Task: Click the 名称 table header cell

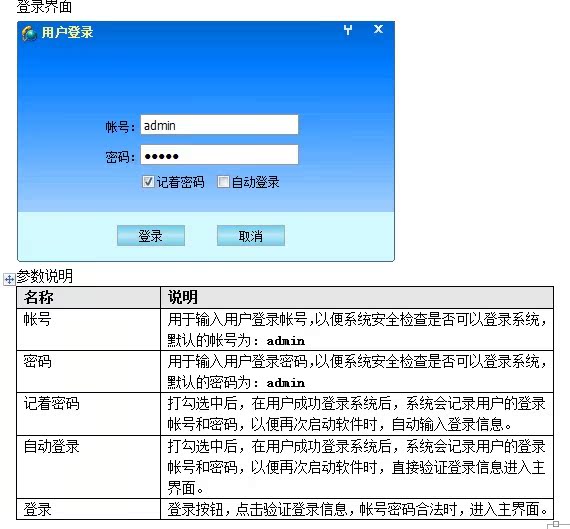Action: [x=89, y=297]
